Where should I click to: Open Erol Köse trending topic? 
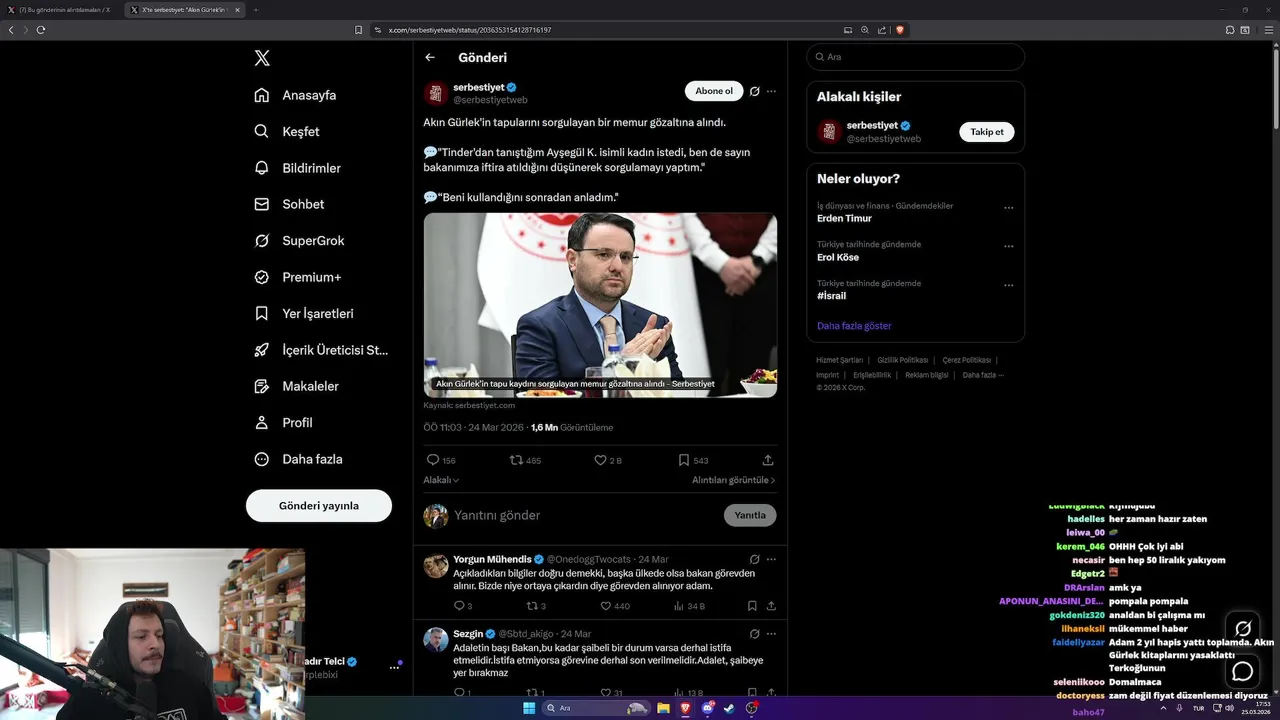click(838, 257)
